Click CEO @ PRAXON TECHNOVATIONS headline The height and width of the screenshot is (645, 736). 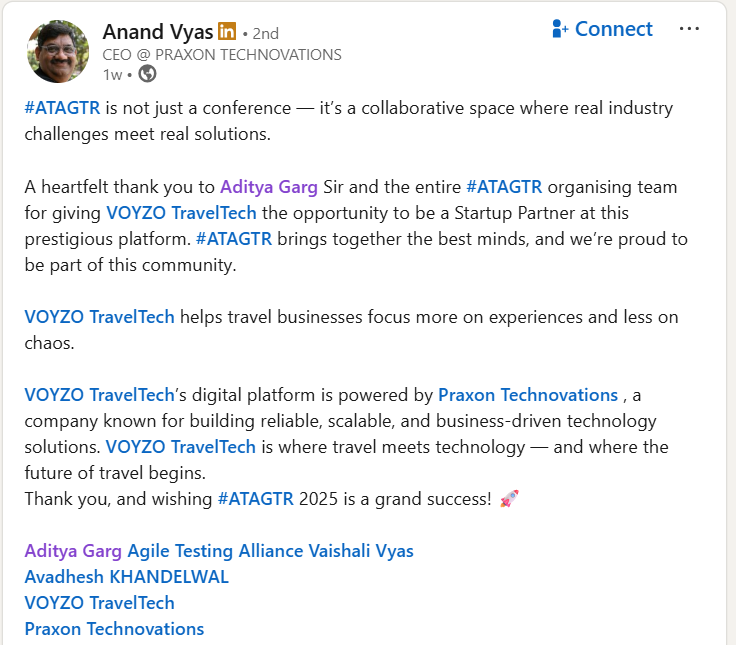pyautogui.click(x=222, y=55)
